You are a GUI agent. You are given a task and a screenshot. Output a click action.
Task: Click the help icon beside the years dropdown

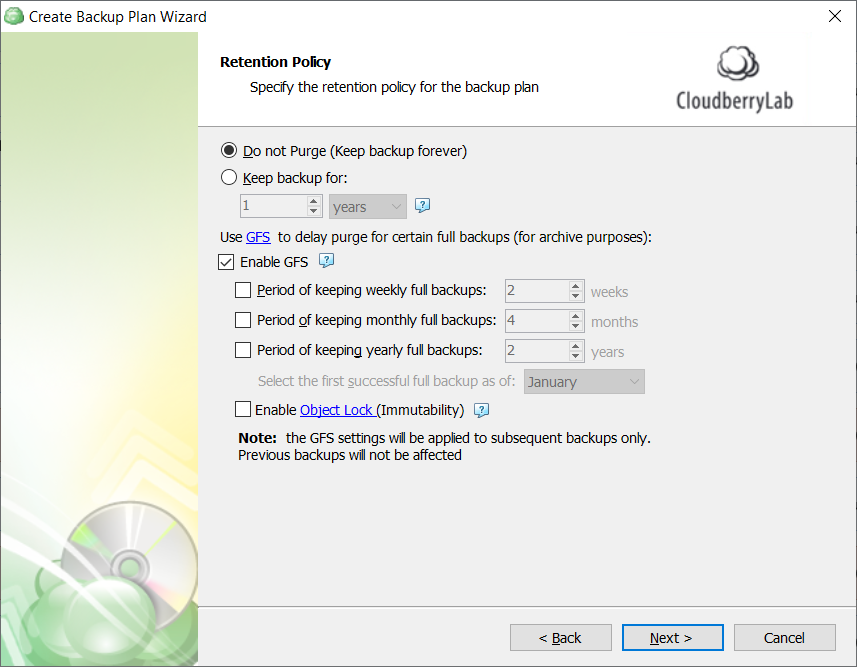(422, 206)
